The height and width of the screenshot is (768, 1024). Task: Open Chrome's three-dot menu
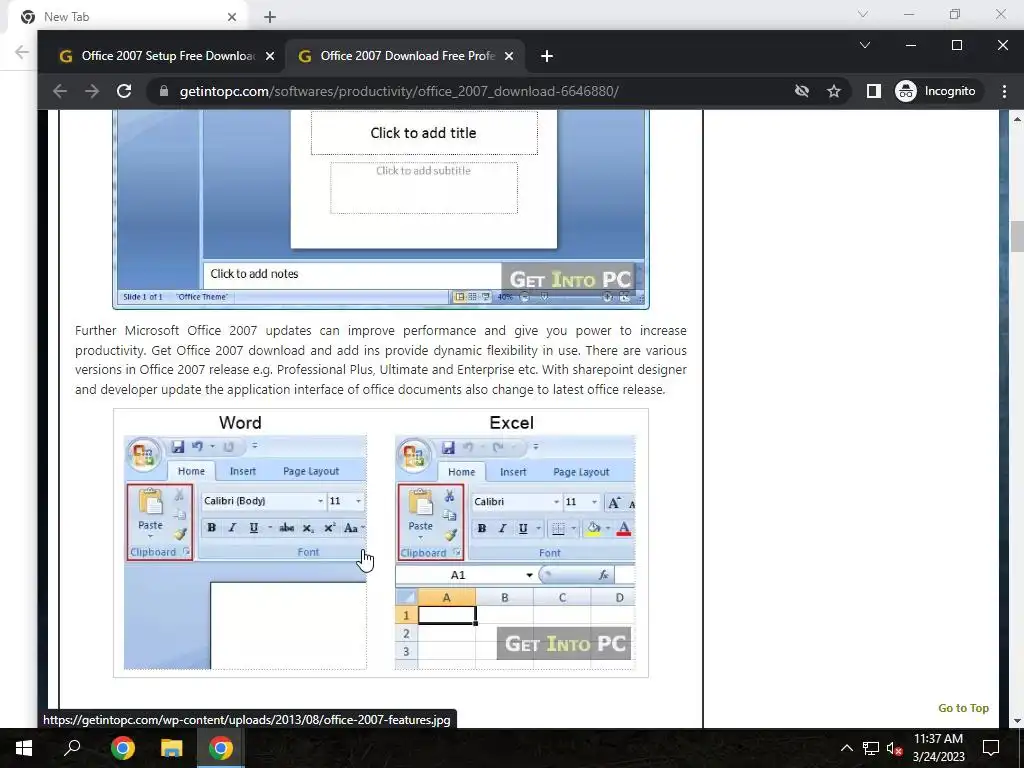[1004, 91]
